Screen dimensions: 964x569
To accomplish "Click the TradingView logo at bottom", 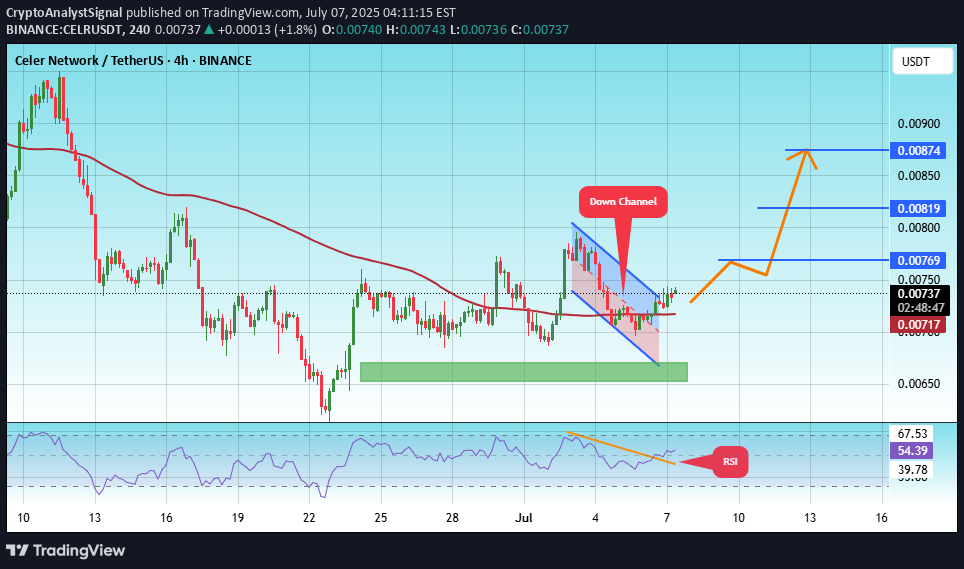I will [x=66, y=550].
